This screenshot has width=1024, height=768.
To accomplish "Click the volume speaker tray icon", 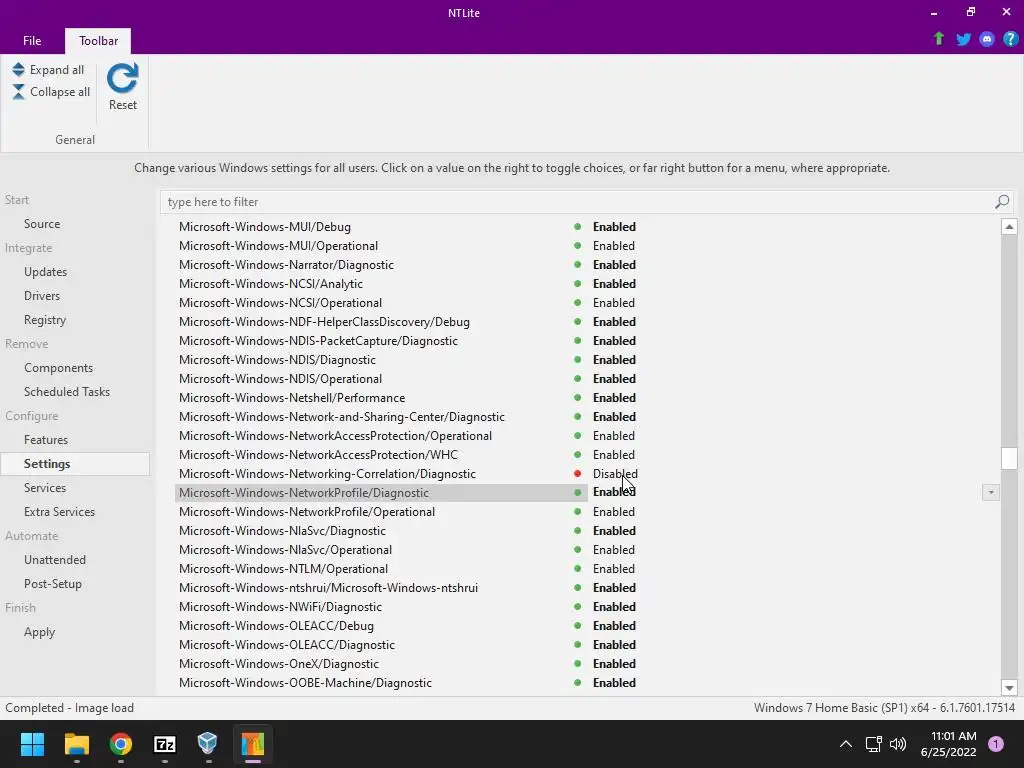I will (898, 744).
